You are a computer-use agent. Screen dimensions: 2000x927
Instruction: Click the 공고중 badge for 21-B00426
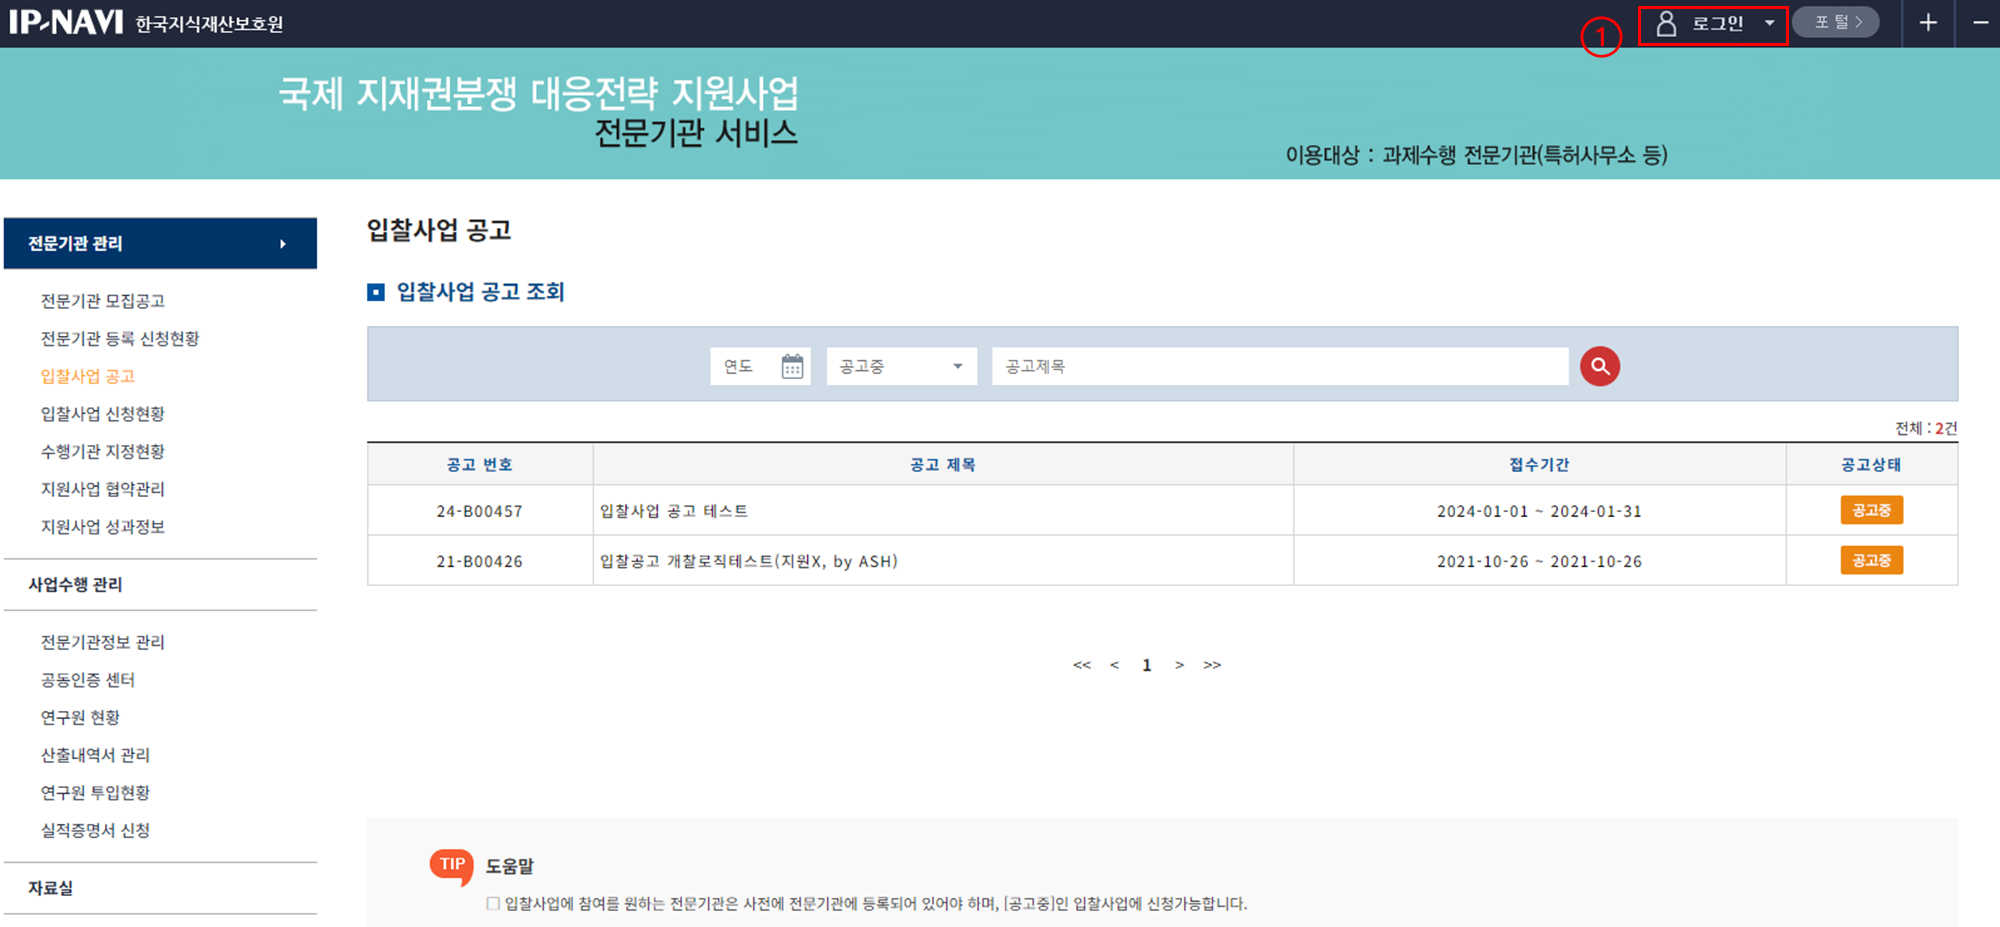[x=1871, y=561]
